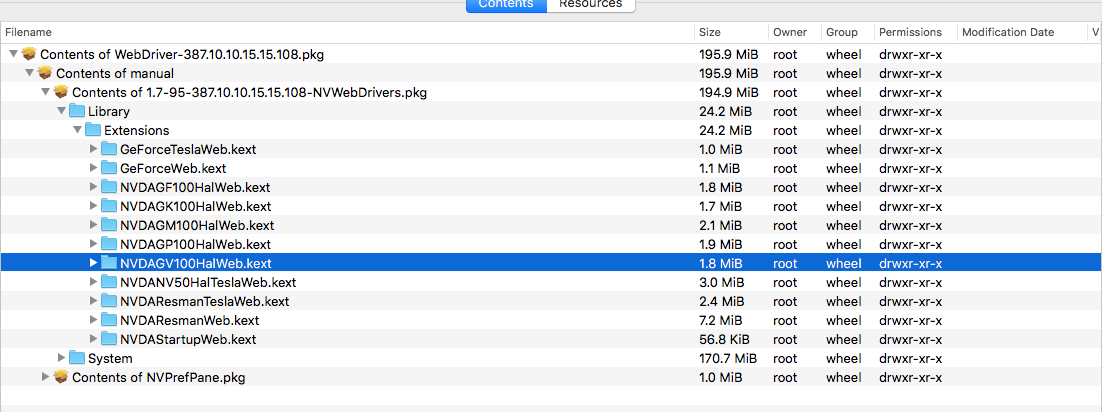Click the WebDriver-387.10.10.15.15.108.pkg package icon

(x=29, y=53)
